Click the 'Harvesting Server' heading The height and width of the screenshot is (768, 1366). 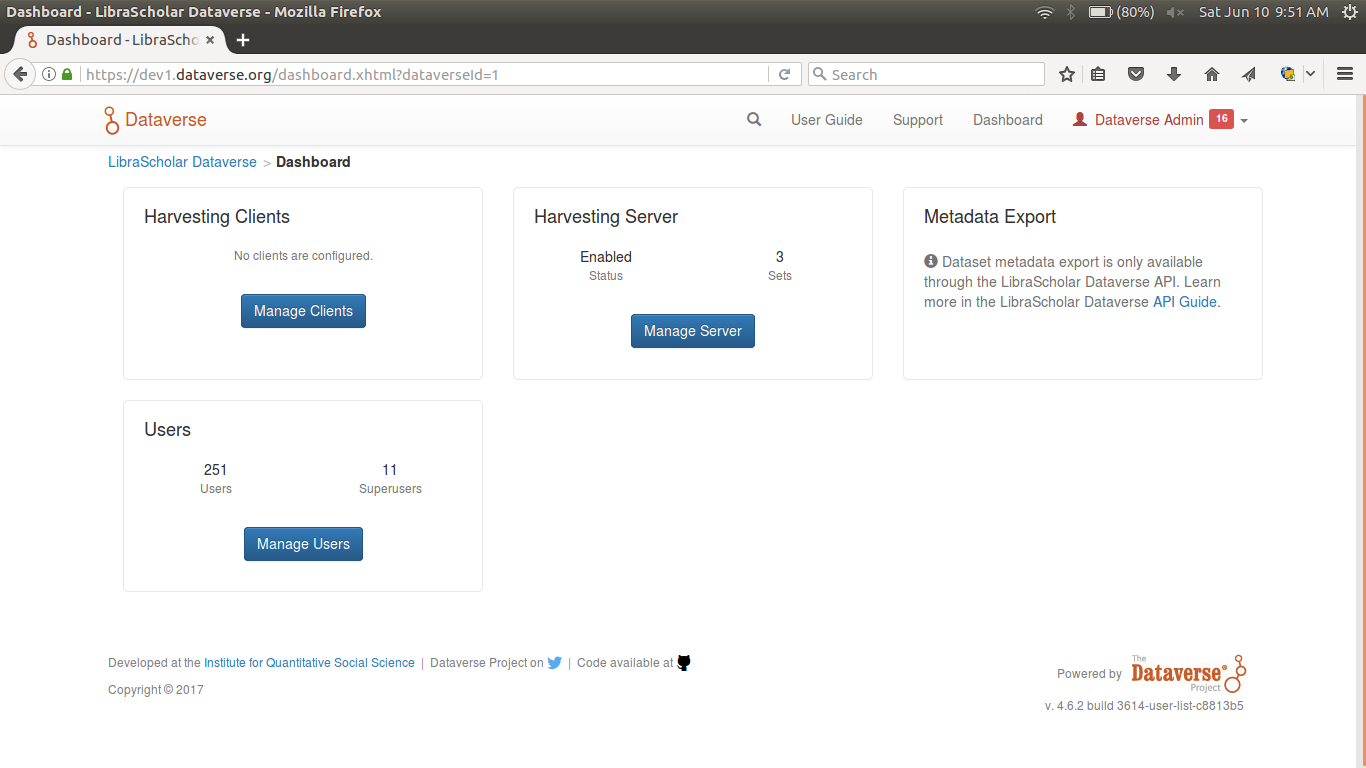click(606, 217)
